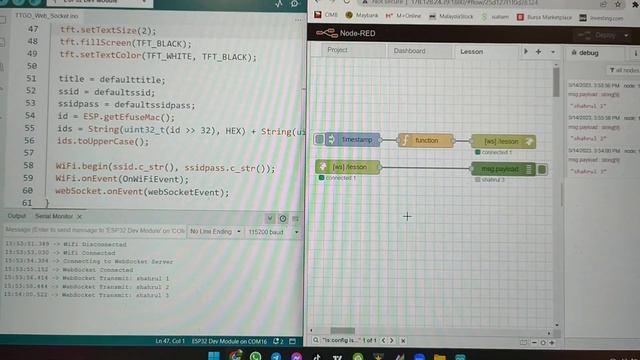The height and width of the screenshot is (360, 640).
Task: Click the Deploy button
Action: [598, 35]
